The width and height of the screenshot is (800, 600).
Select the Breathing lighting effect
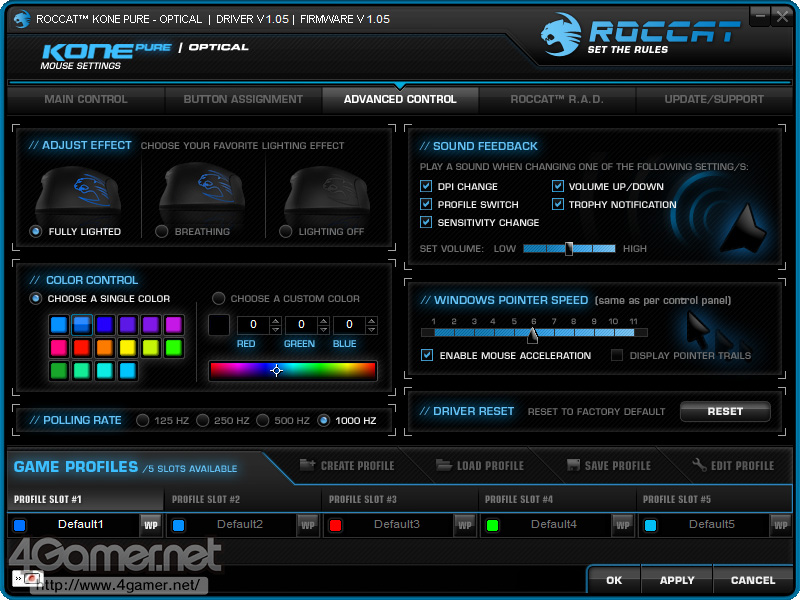(x=161, y=232)
